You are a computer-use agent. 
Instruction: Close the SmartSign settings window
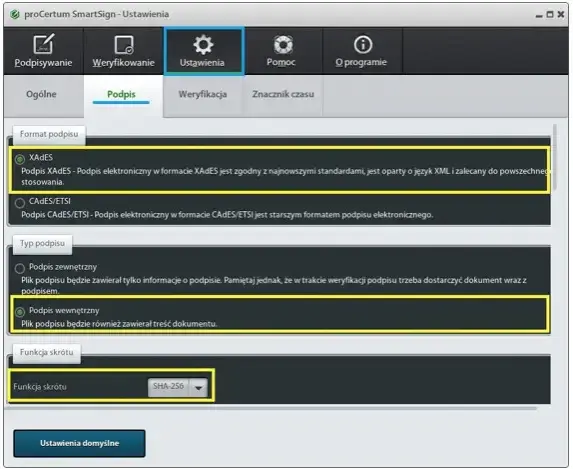[x=561, y=14]
